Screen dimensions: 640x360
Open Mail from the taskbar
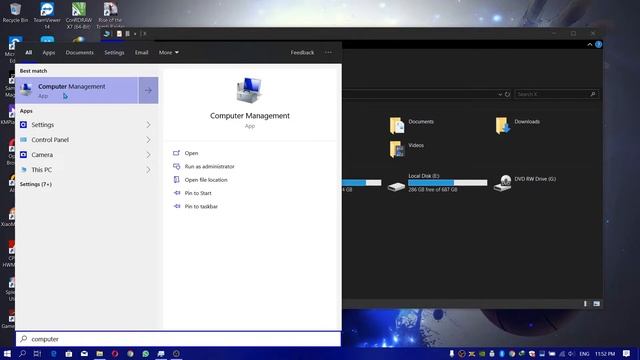tap(84, 353)
